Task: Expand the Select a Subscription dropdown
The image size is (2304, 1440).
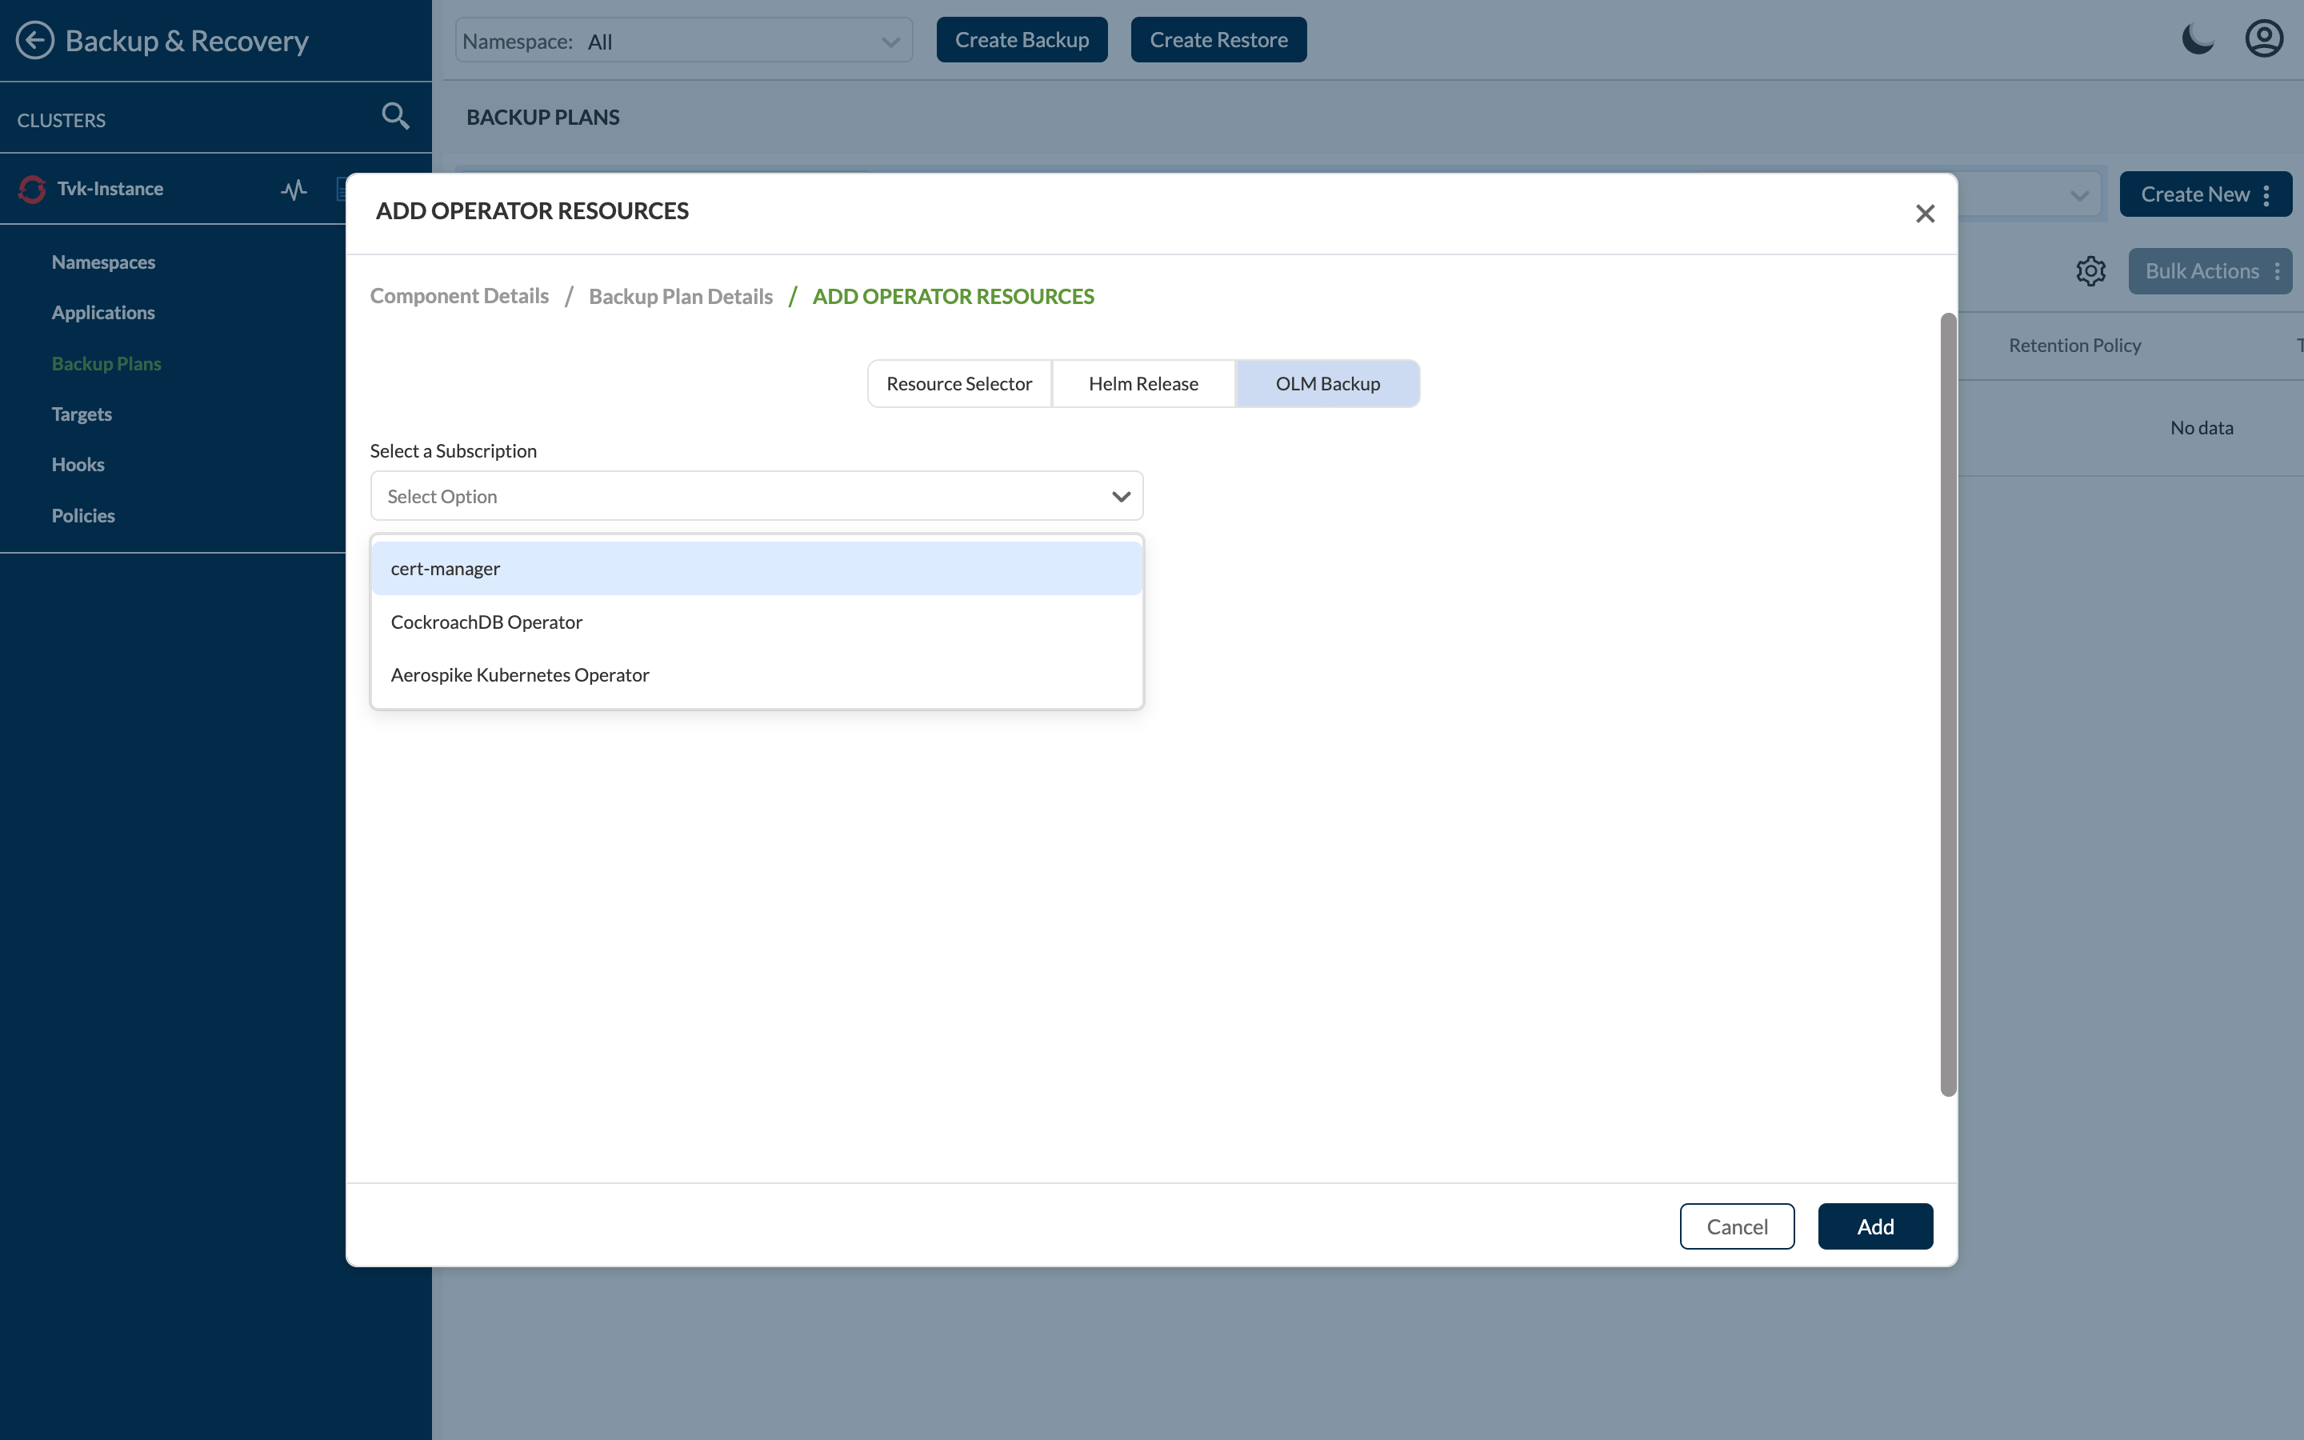Action: tap(756, 496)
